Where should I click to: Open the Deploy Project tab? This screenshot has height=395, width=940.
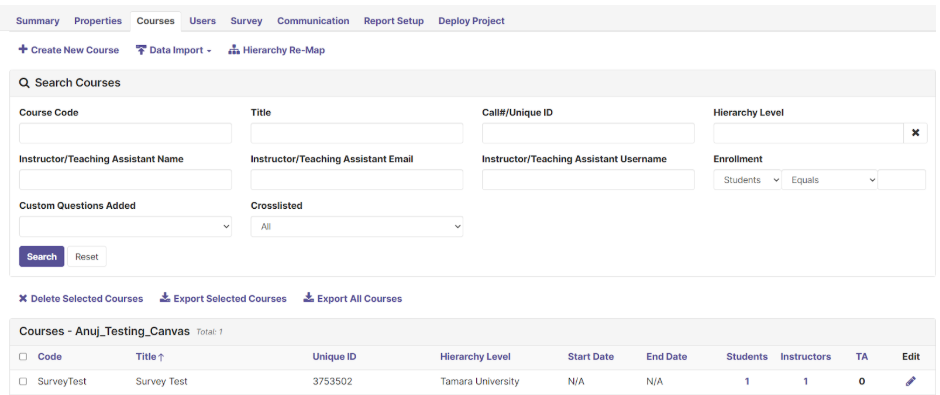click(471, 20)
